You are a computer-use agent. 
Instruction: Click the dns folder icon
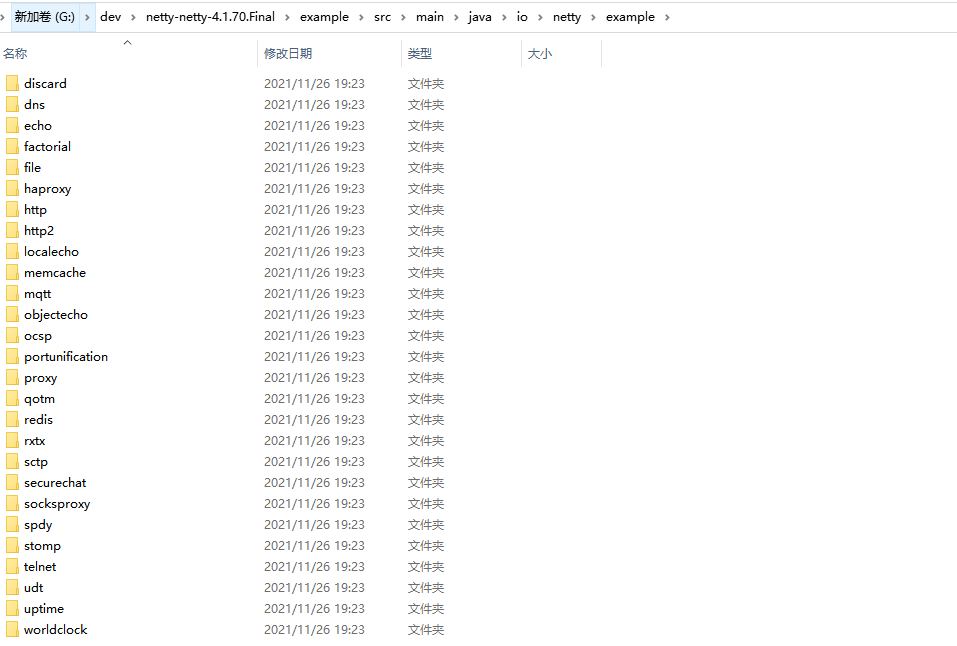tap(12, 104)
